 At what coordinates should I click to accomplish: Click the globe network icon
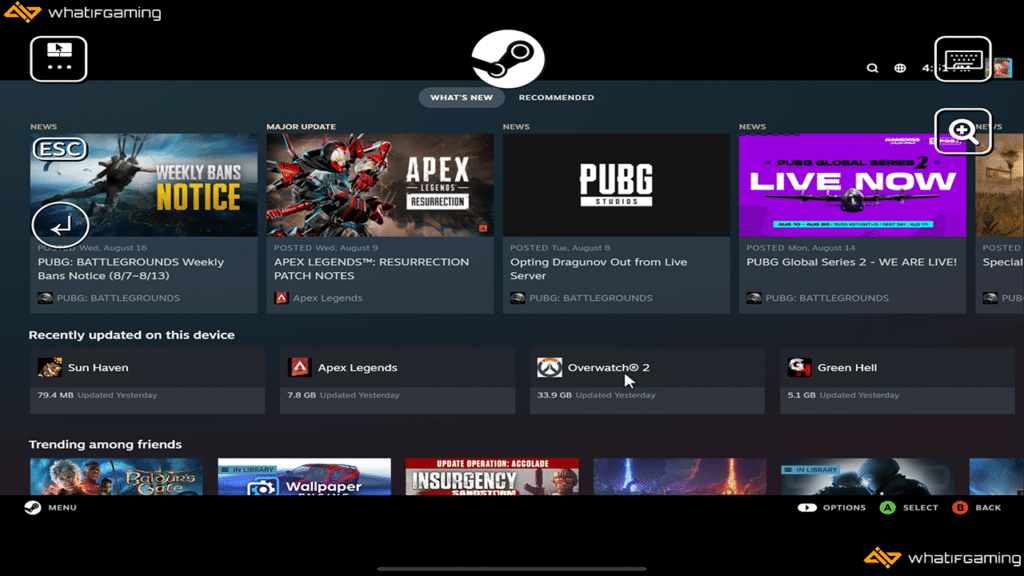coord(900,68)
